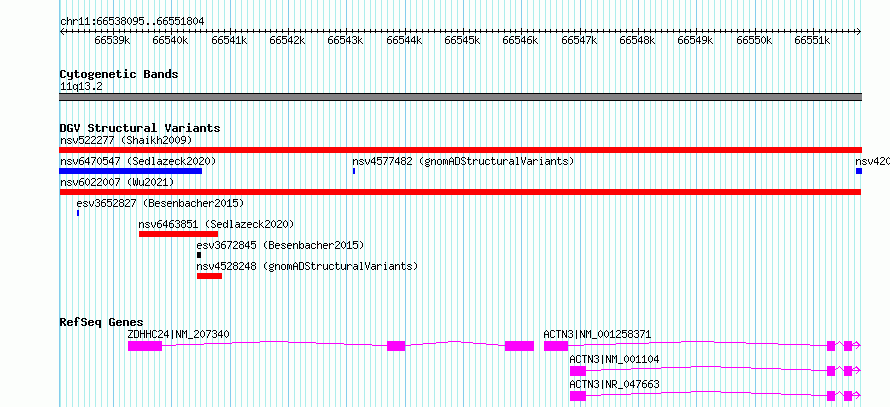Screen dimensions: 890x407
Task: Click the 66545k ruler tick label
Action: pyautogui.click(x=463, y=40)
